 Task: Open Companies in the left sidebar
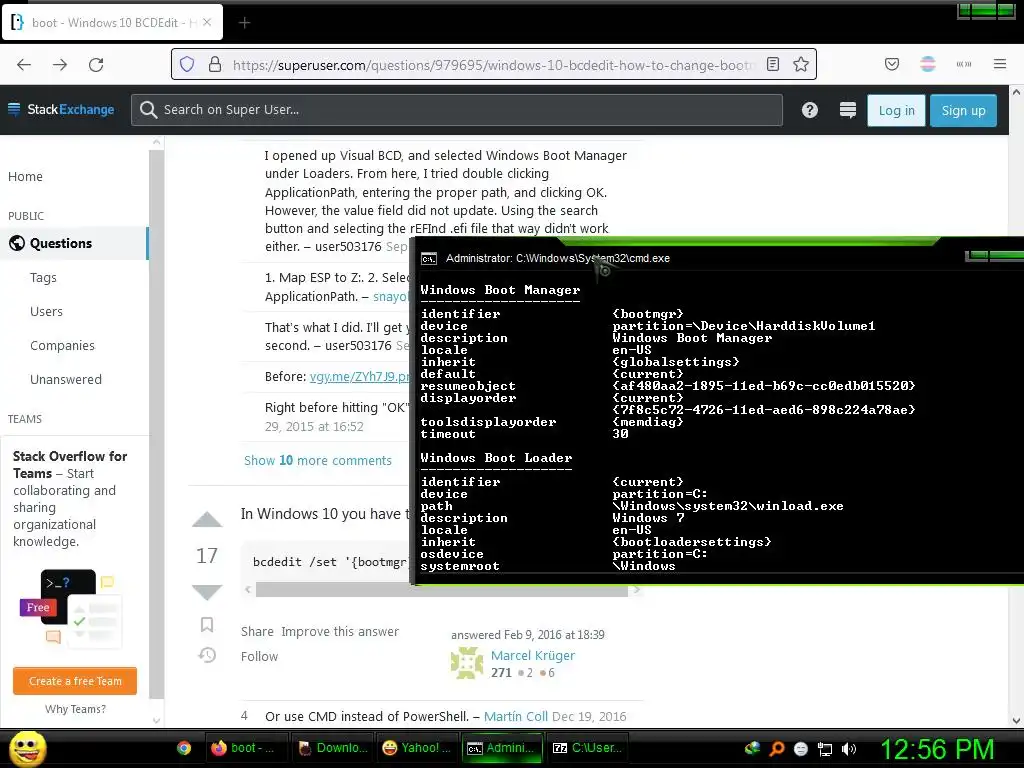click(62, 345)
